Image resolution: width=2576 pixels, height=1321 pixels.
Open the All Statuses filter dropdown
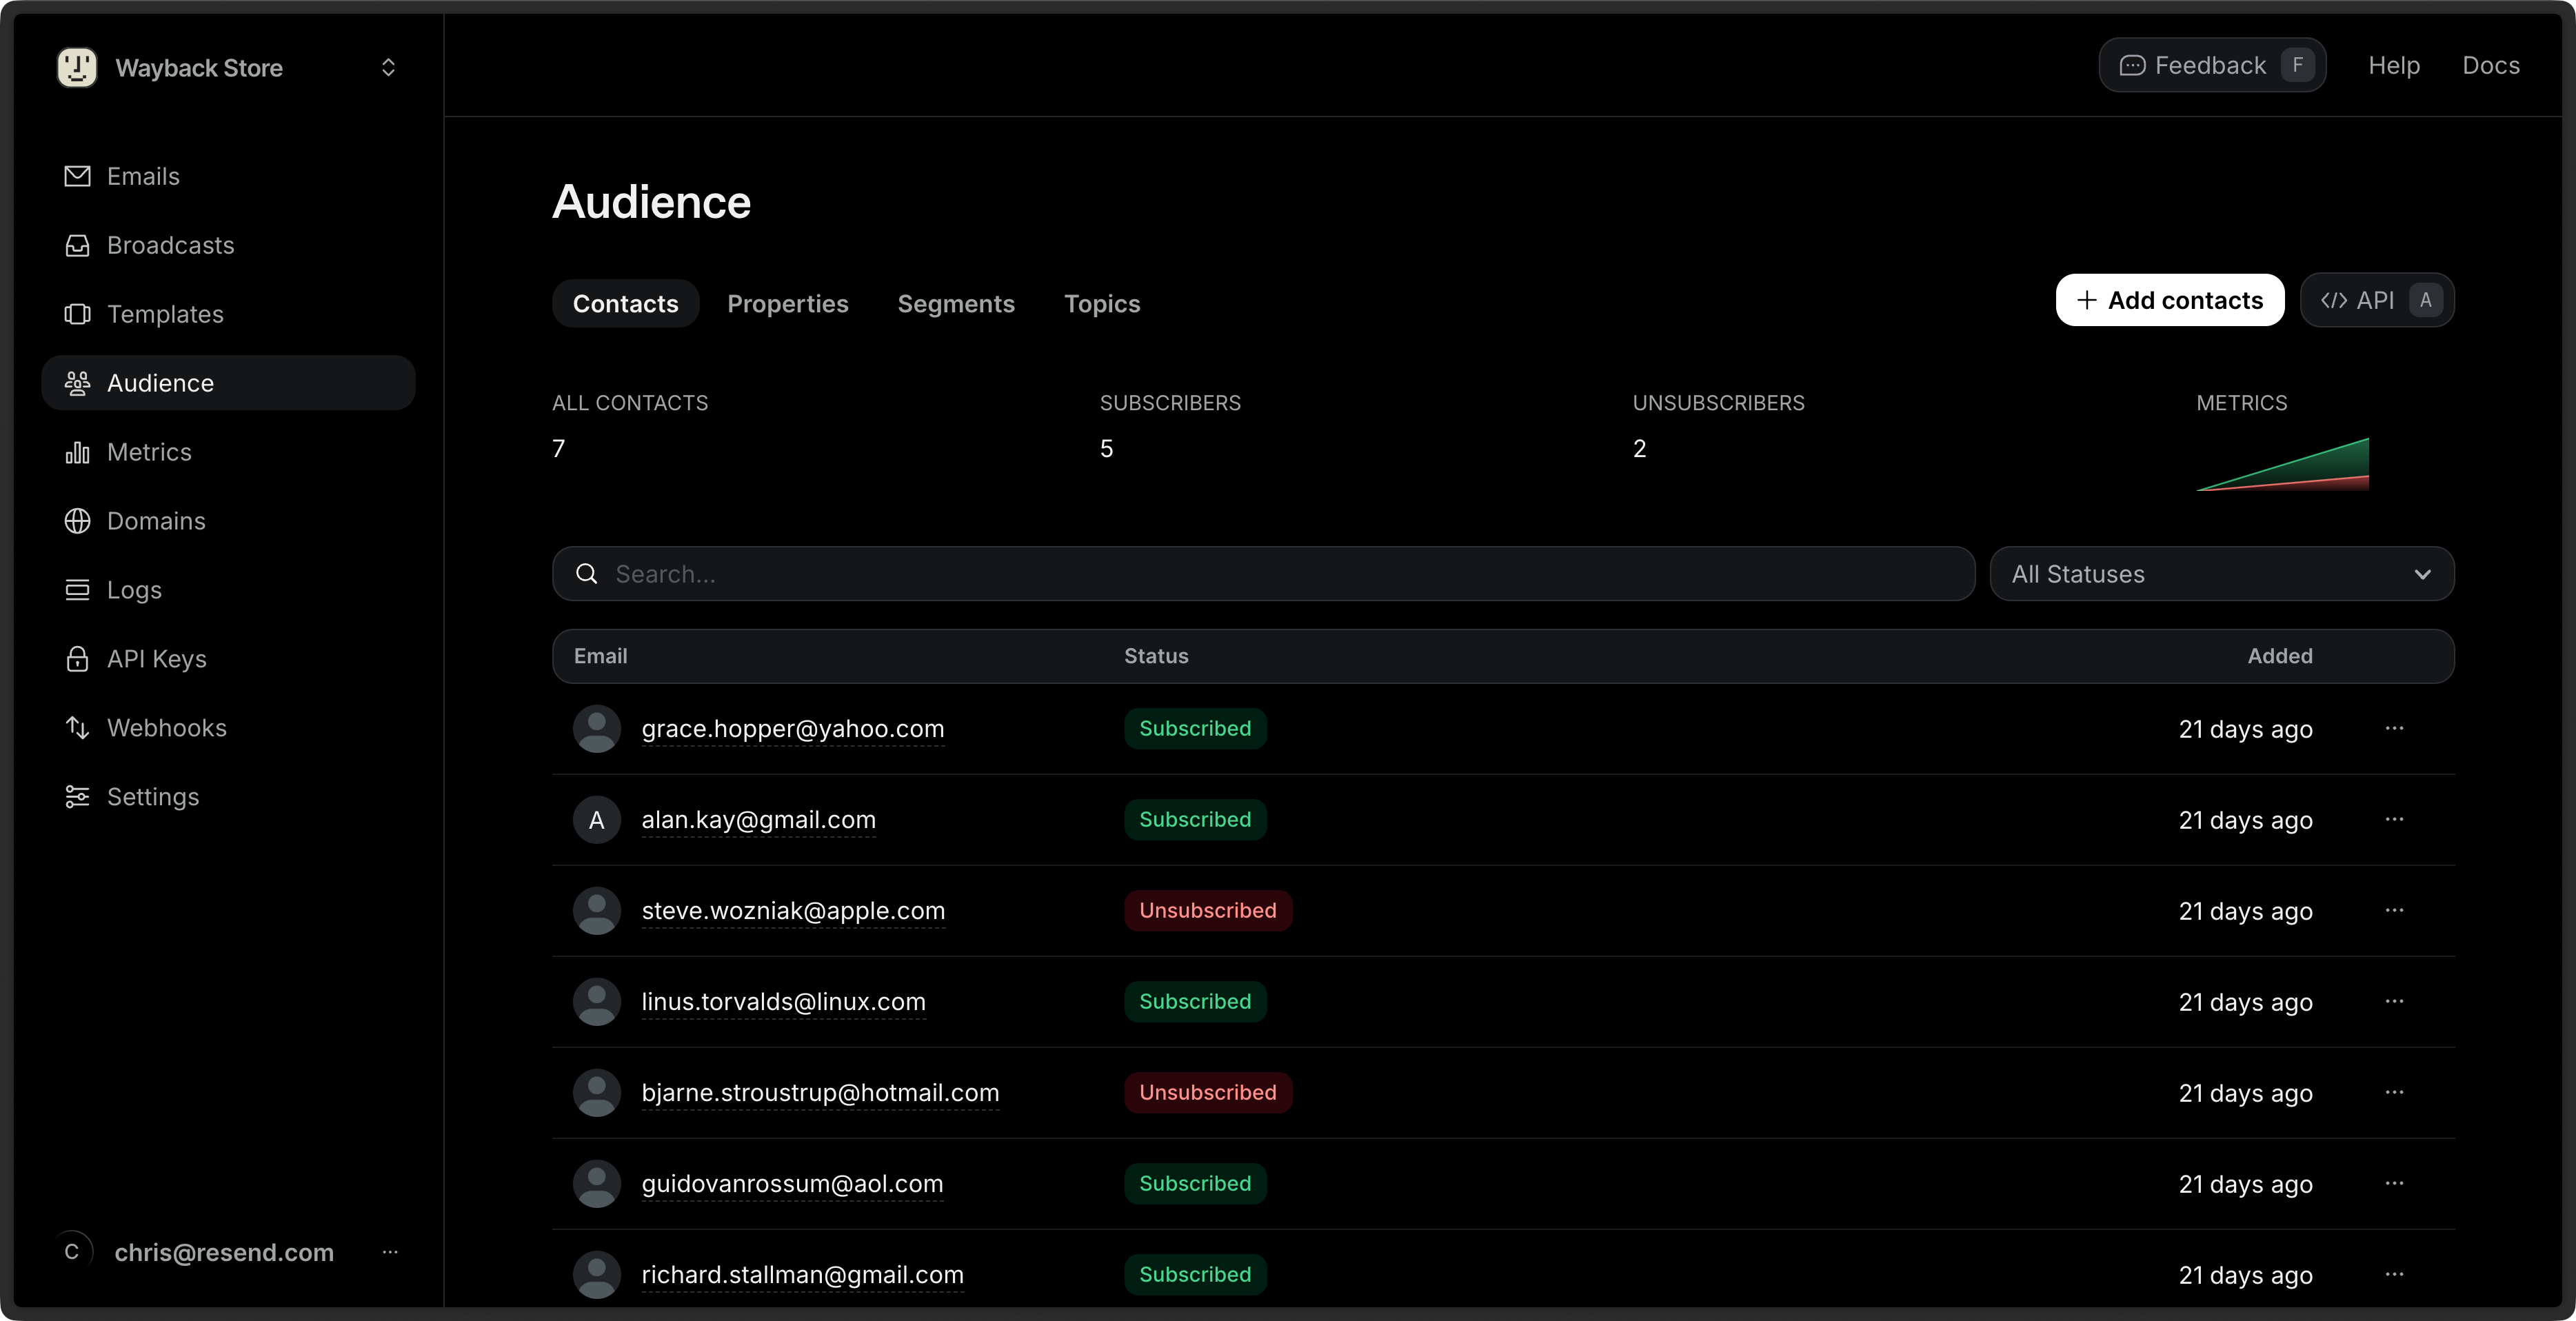(2221, 574)
